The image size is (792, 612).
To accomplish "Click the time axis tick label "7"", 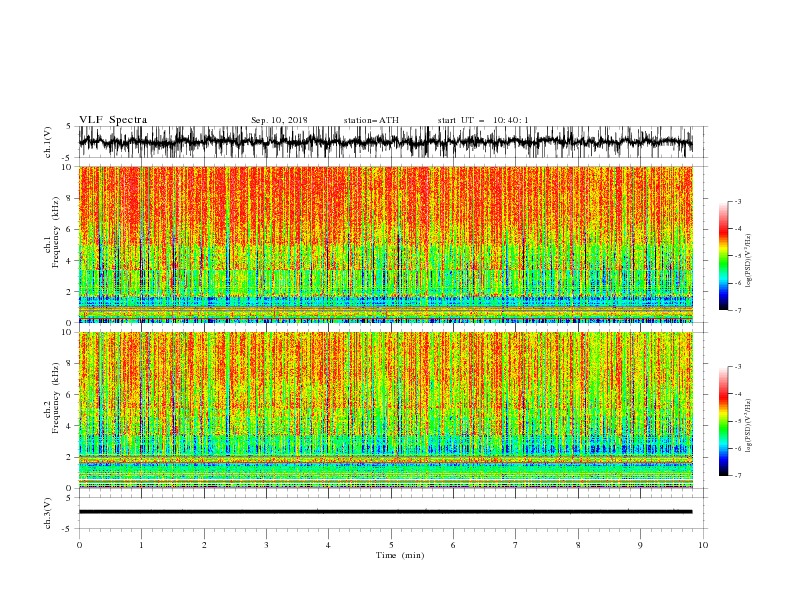I will 516,545.
